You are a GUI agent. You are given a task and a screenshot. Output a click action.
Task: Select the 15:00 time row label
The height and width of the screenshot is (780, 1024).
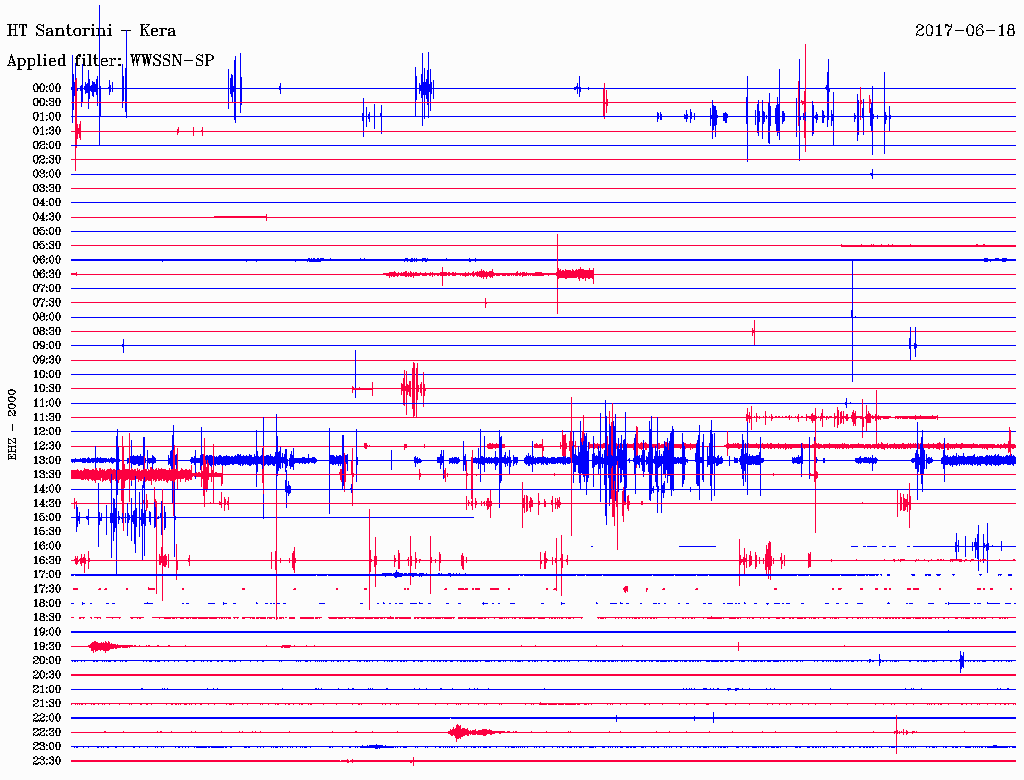point(47,517)
